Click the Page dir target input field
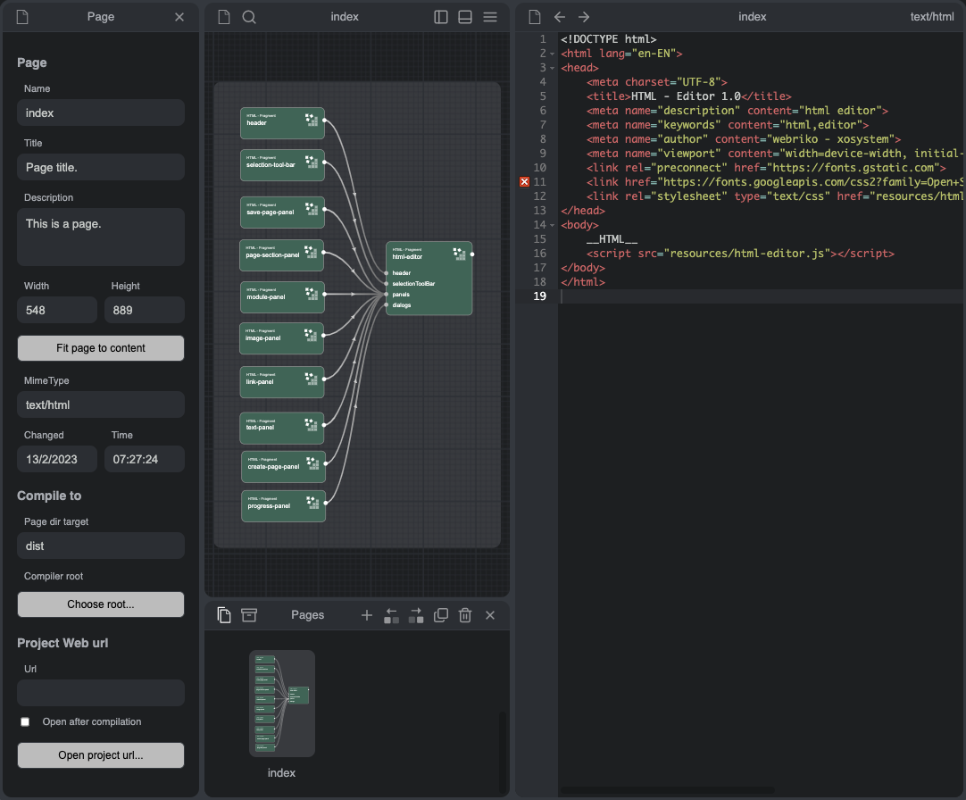This screenshot has width=966, height=800. [x=101, y=546]
